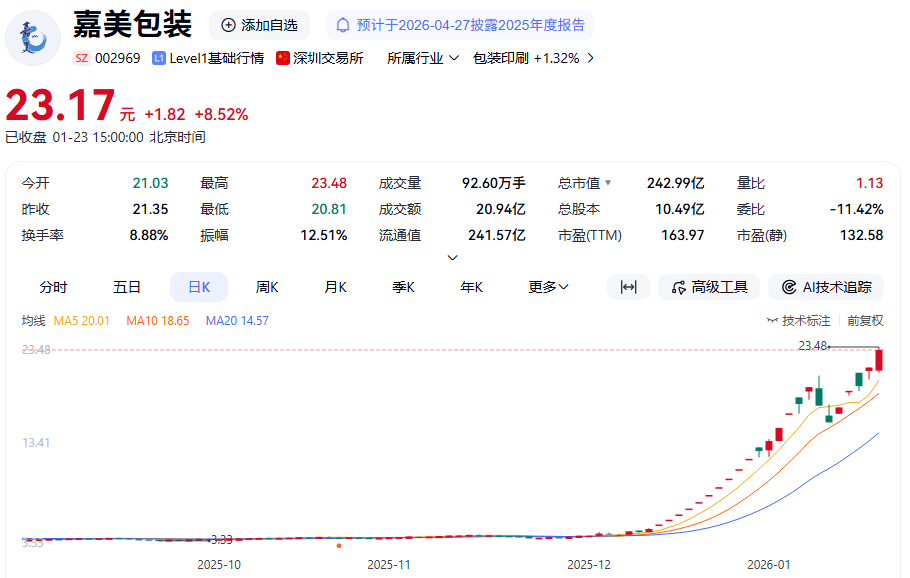Switch to the 分时 chart tab

53,287
